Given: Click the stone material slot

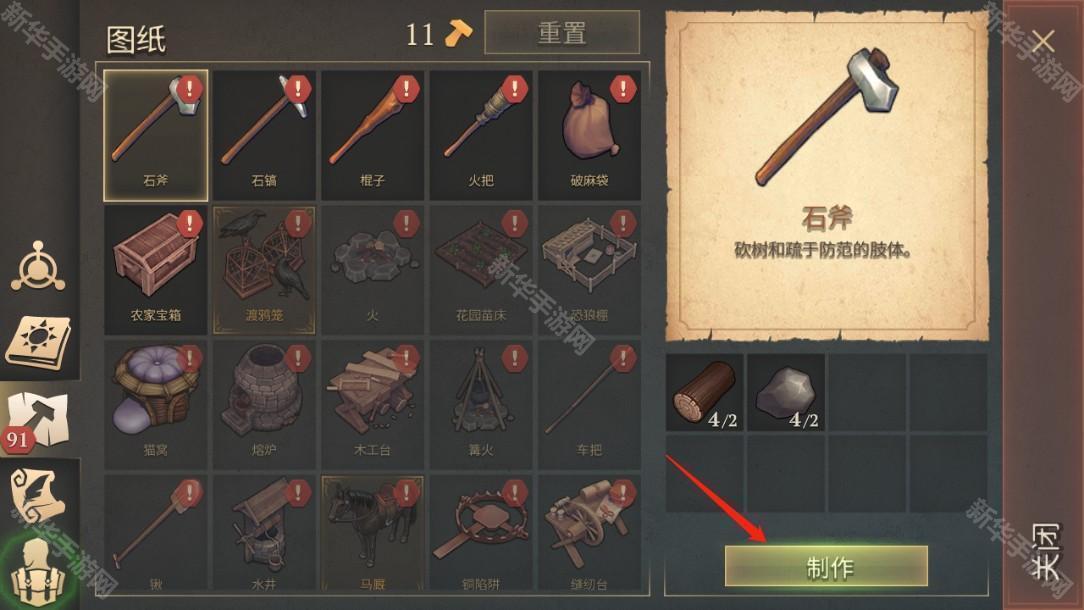Looking at the screenshot, I should point(786,393).
